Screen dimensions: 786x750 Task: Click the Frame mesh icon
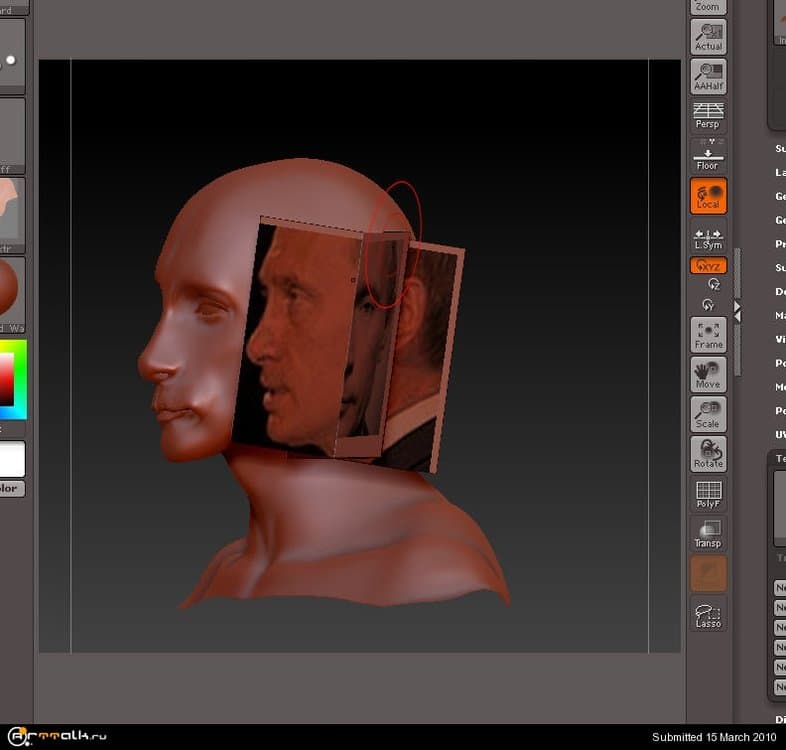[708, 335]
